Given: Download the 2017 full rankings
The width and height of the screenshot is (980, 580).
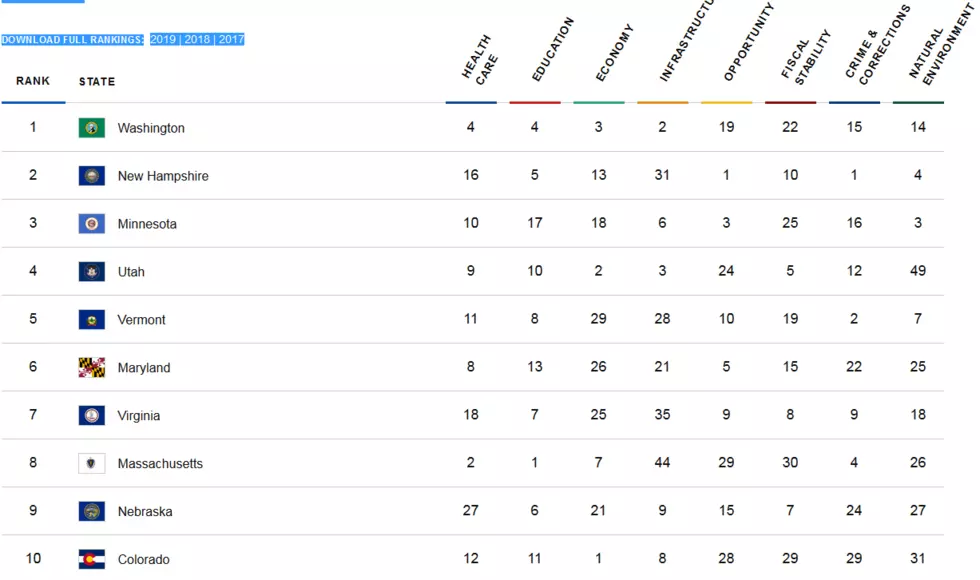Looking at the screenshot, I should point(231,39).
